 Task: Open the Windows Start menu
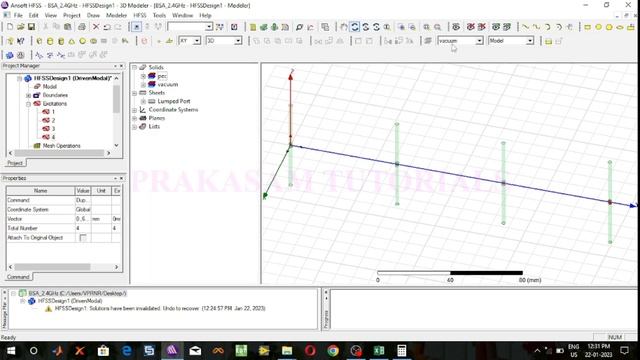coord(11,351)
